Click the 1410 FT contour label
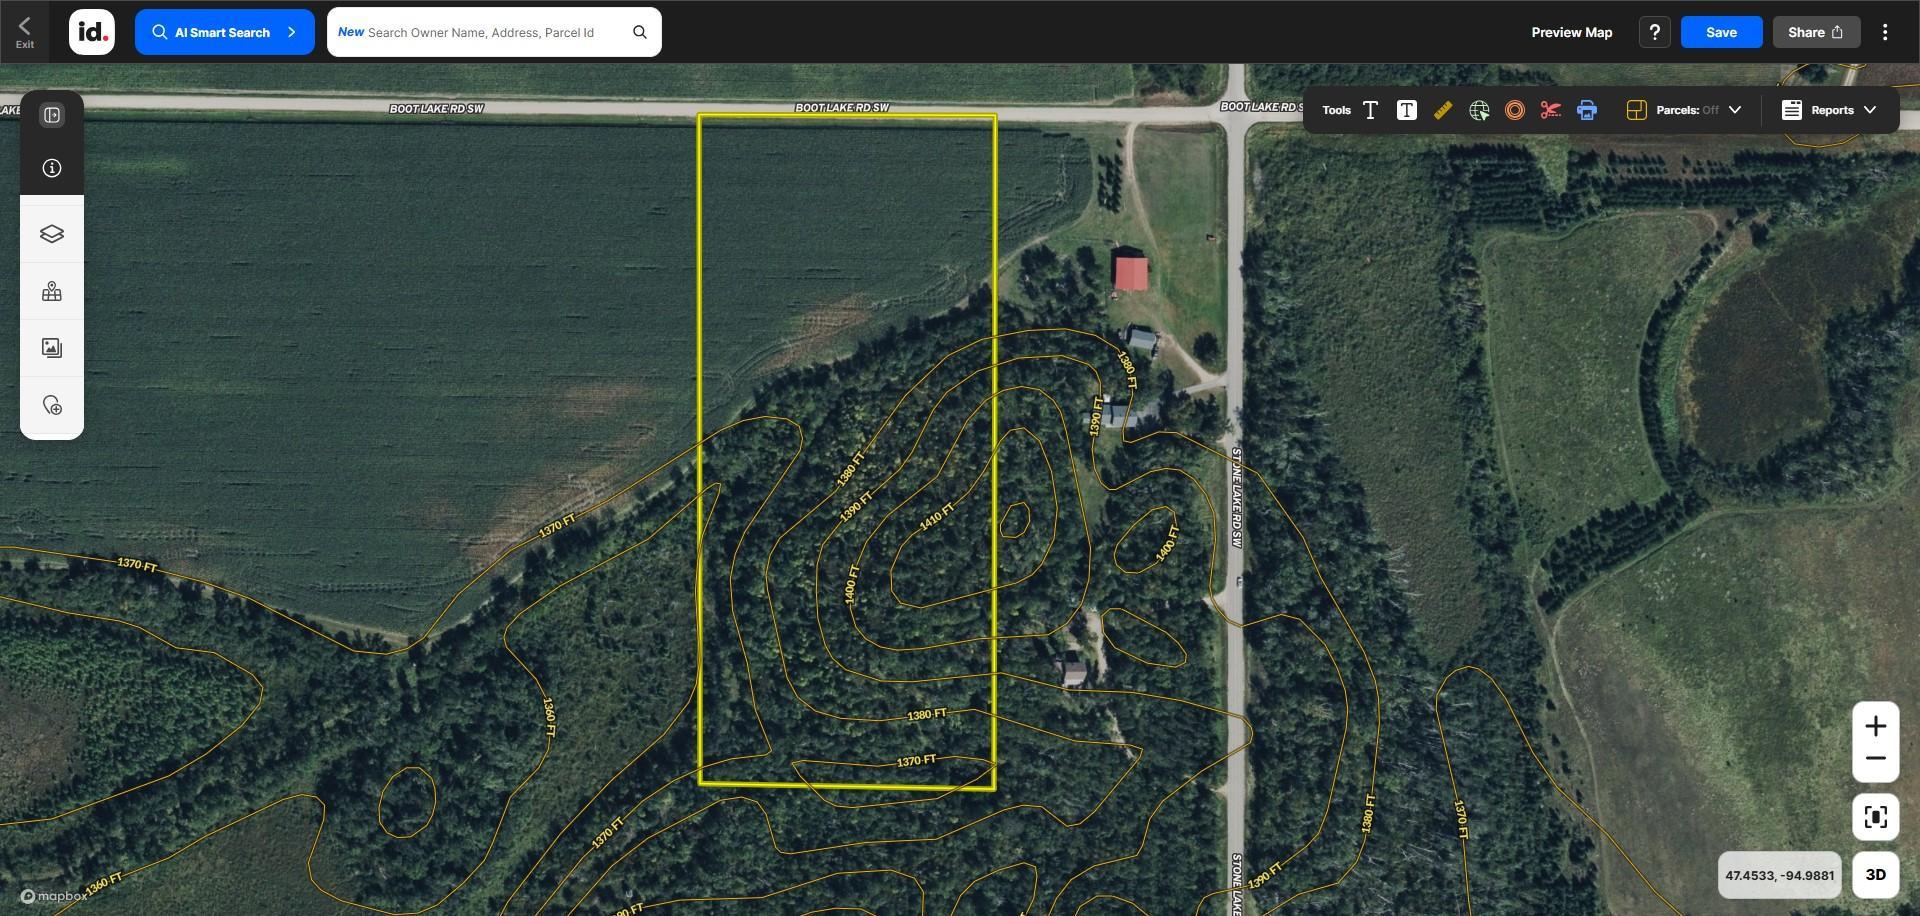This screenshot has width=1920, height=916. pyautogui.click(x=937, y=516)
